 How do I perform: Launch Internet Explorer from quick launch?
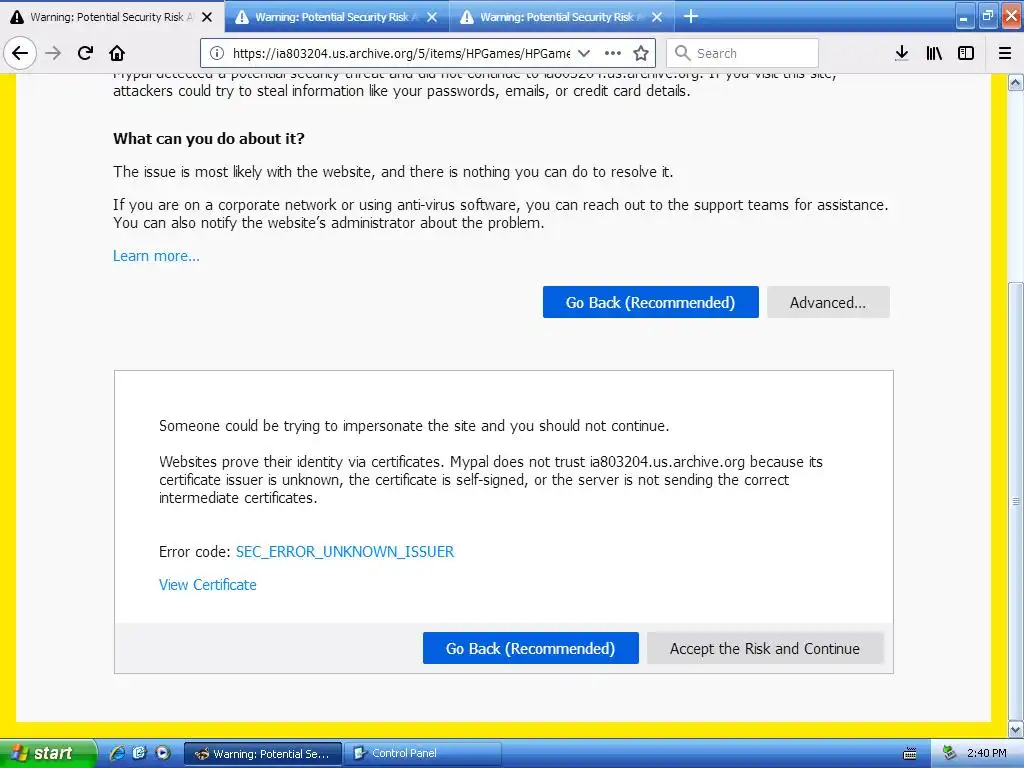(x=117, y=753)
